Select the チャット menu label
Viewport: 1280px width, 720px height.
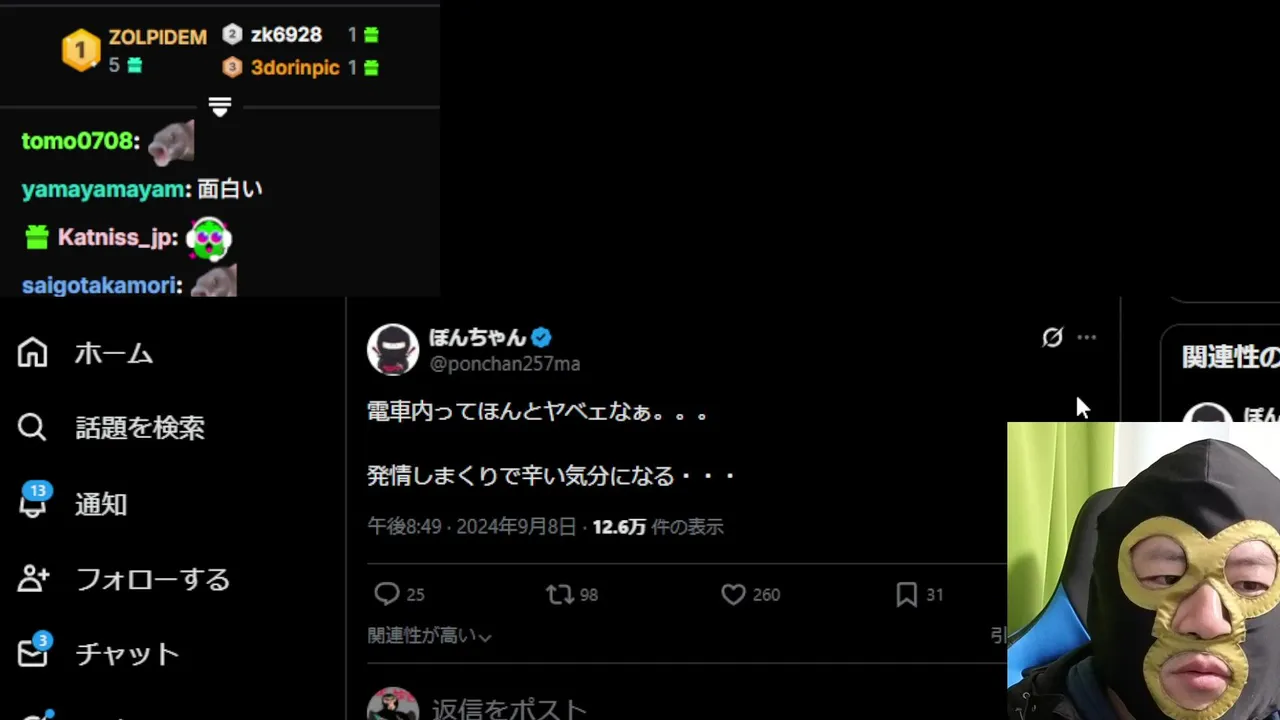pyautogui.click(x=127, y=653)
